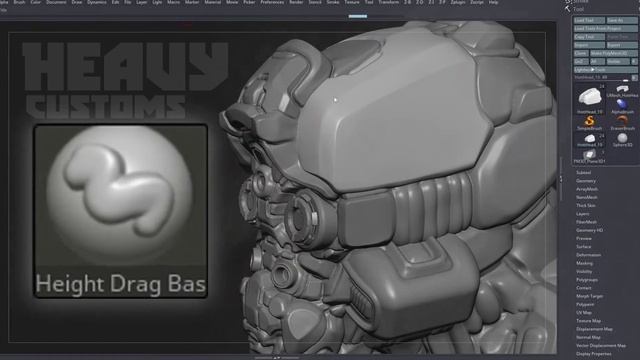This screenshot has width=640, height=360.
Task: Click the Import button
Action: coord(589,45)
